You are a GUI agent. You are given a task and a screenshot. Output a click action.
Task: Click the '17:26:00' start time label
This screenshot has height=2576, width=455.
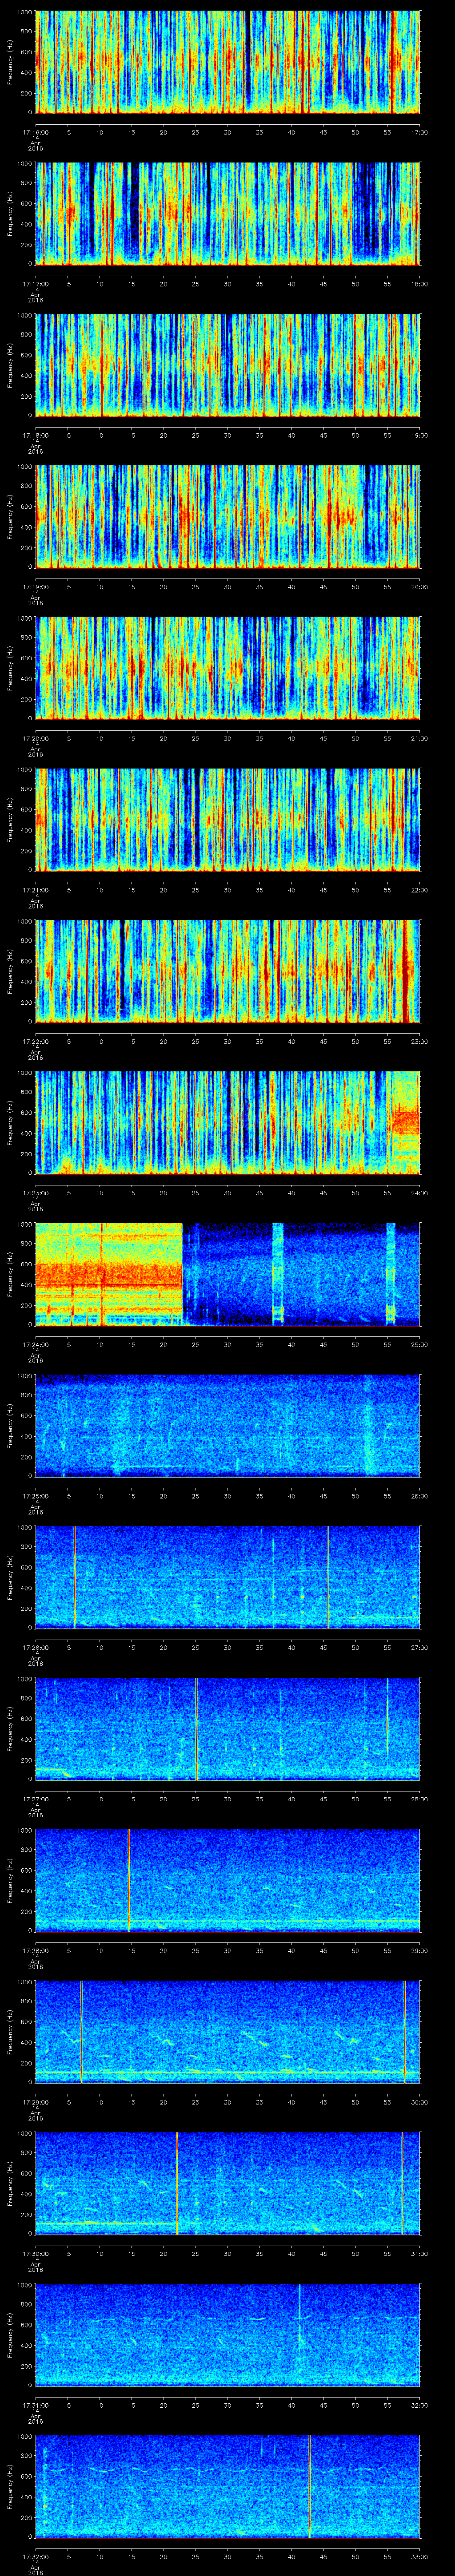[x=35, y=1647]
